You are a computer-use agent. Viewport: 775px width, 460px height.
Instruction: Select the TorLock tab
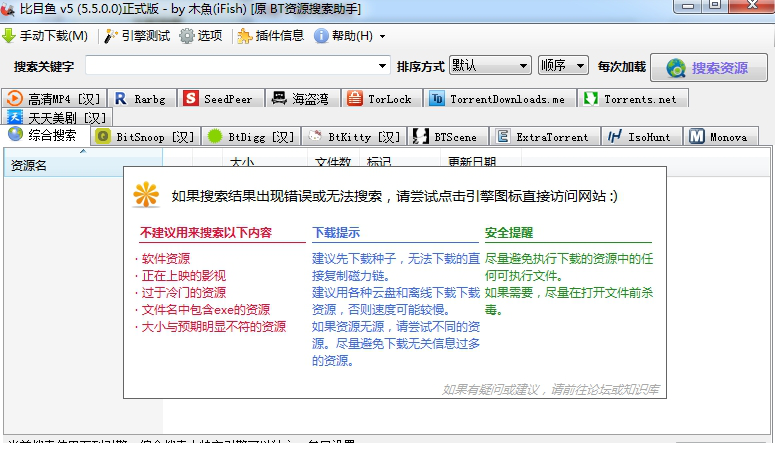382,98
